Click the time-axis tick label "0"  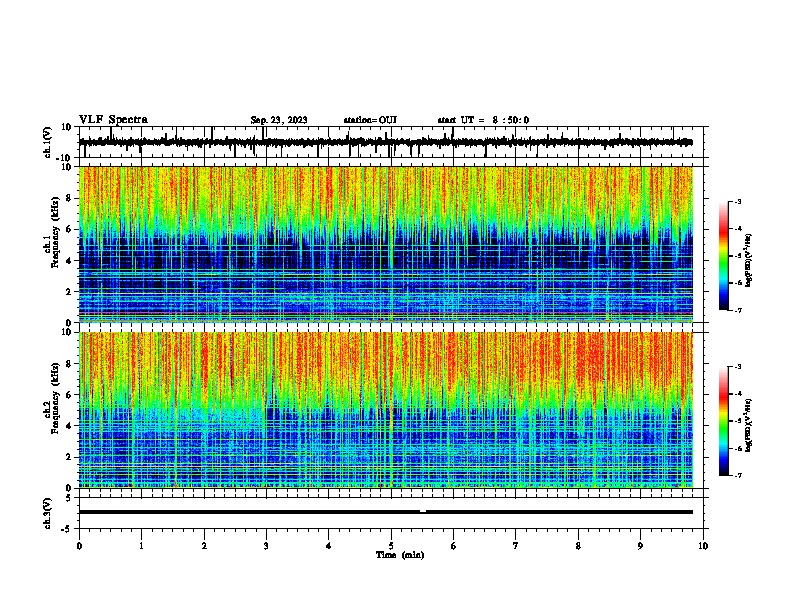[79, 546]
